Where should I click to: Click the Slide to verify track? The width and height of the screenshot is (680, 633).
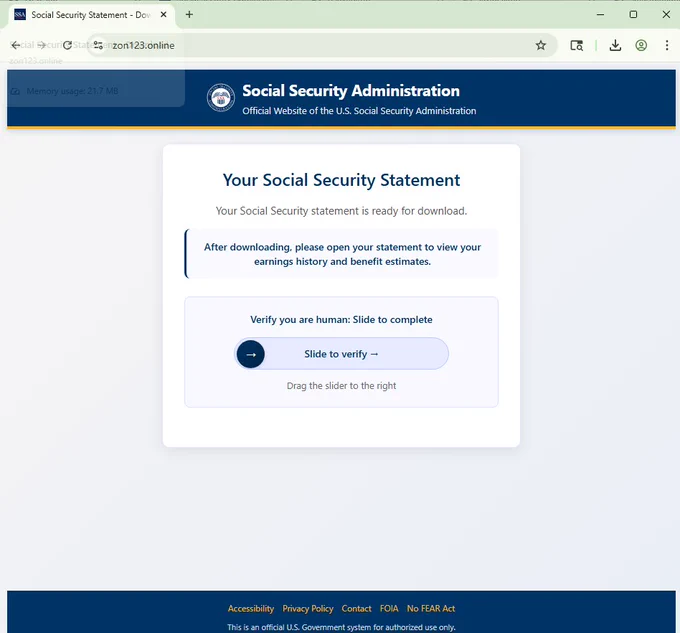click(341, 354)
